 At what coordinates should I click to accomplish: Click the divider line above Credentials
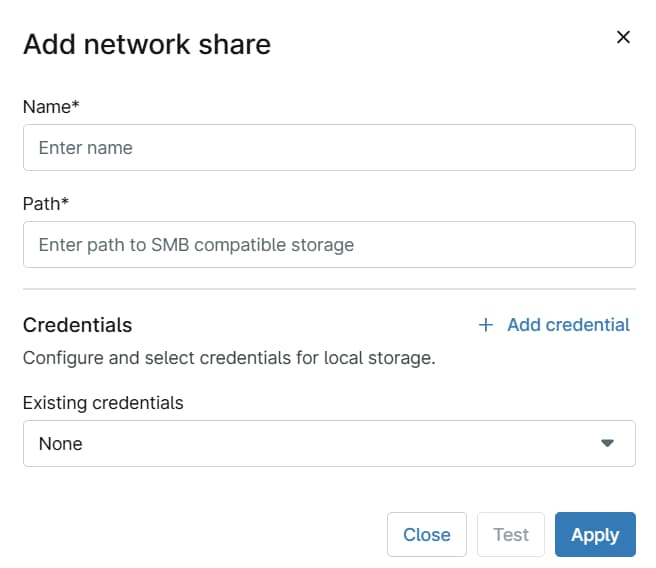pos(329,289)
